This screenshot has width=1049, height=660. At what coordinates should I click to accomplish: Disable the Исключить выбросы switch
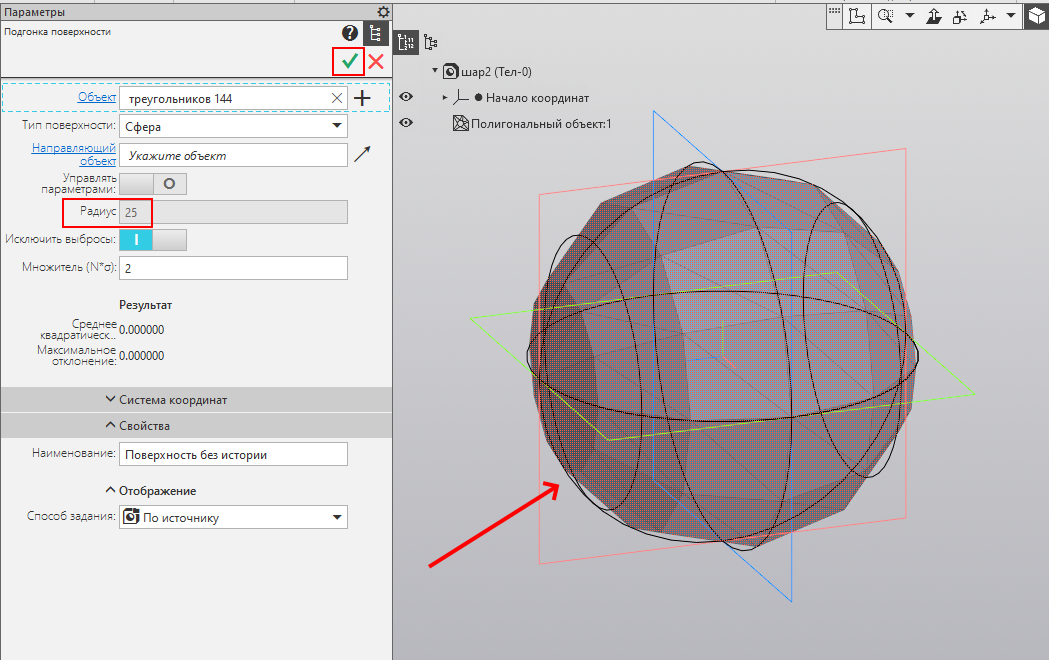pyautogui.click(x=153, y=240)
